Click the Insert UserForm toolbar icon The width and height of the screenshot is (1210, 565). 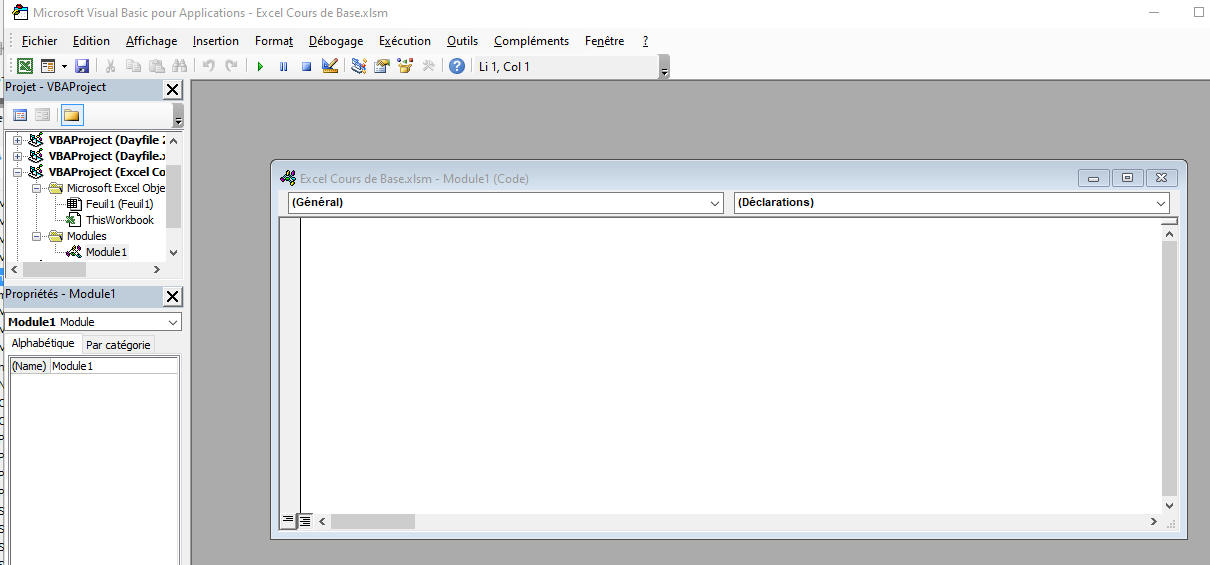click(x=47, y=66)
